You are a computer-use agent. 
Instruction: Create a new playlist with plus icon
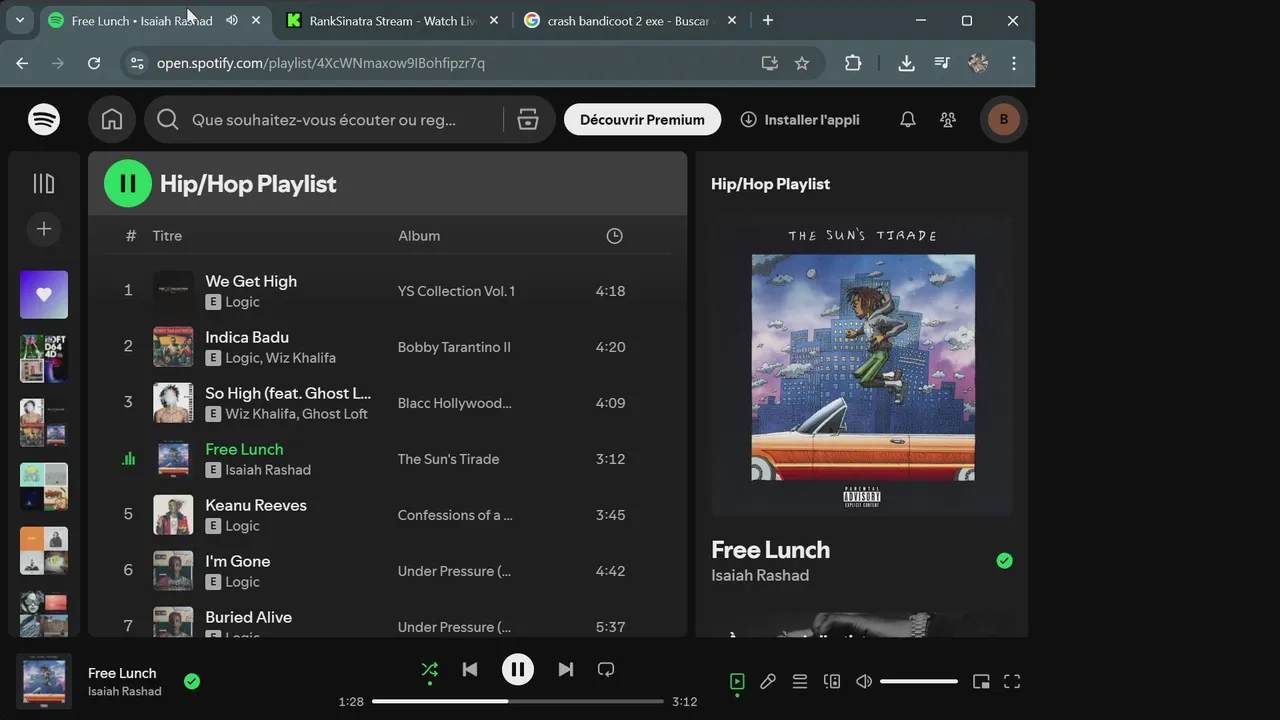pos(44,229)
